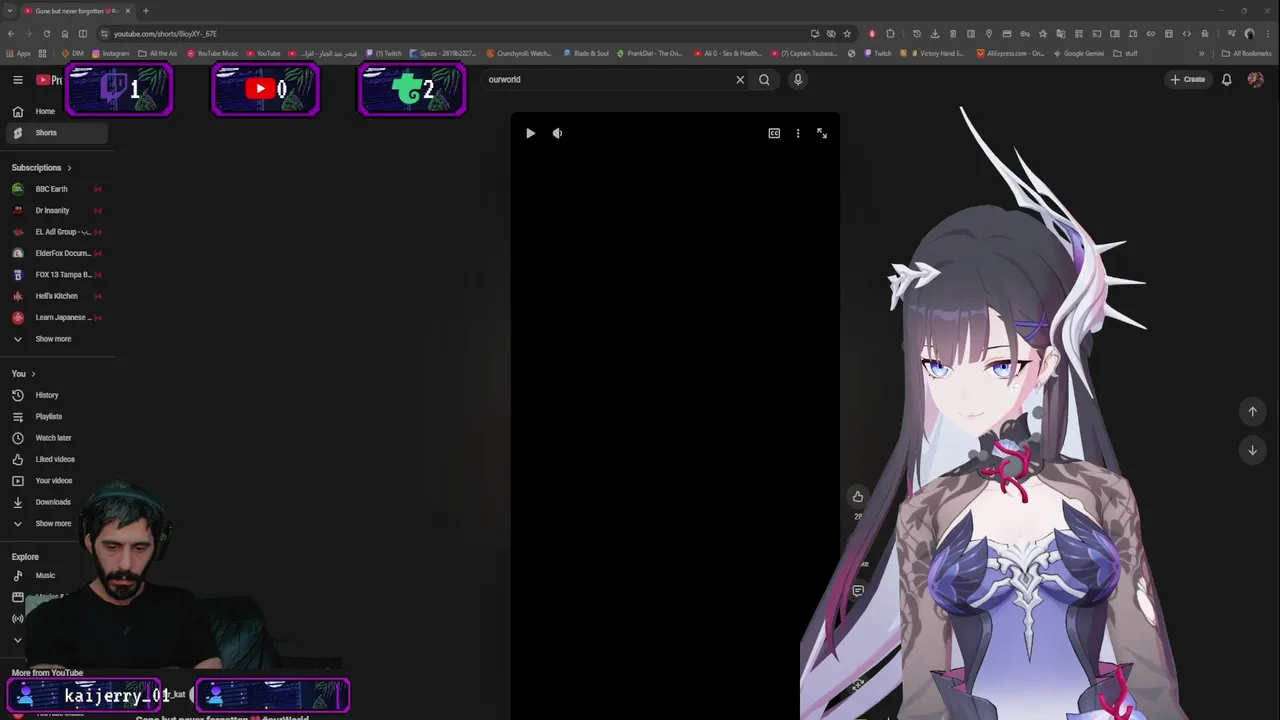This screenshot has height=720, width=1280.
Task: Open the Blade & Soul bookmark
Action: 586,53
